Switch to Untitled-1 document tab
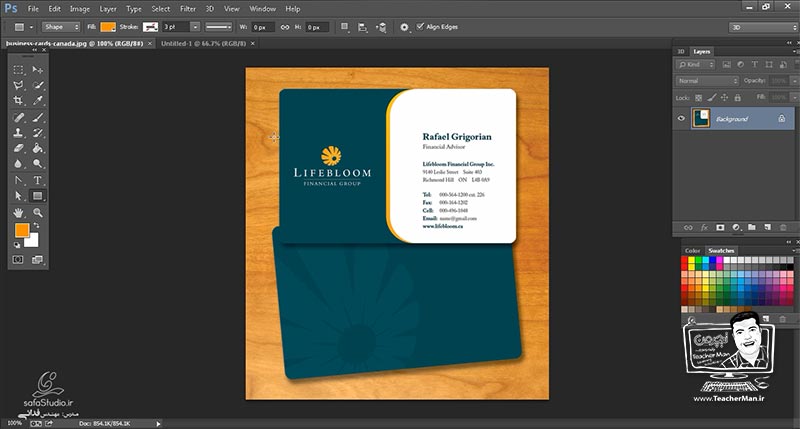This screenshot has width=800, height=429. 204,43
